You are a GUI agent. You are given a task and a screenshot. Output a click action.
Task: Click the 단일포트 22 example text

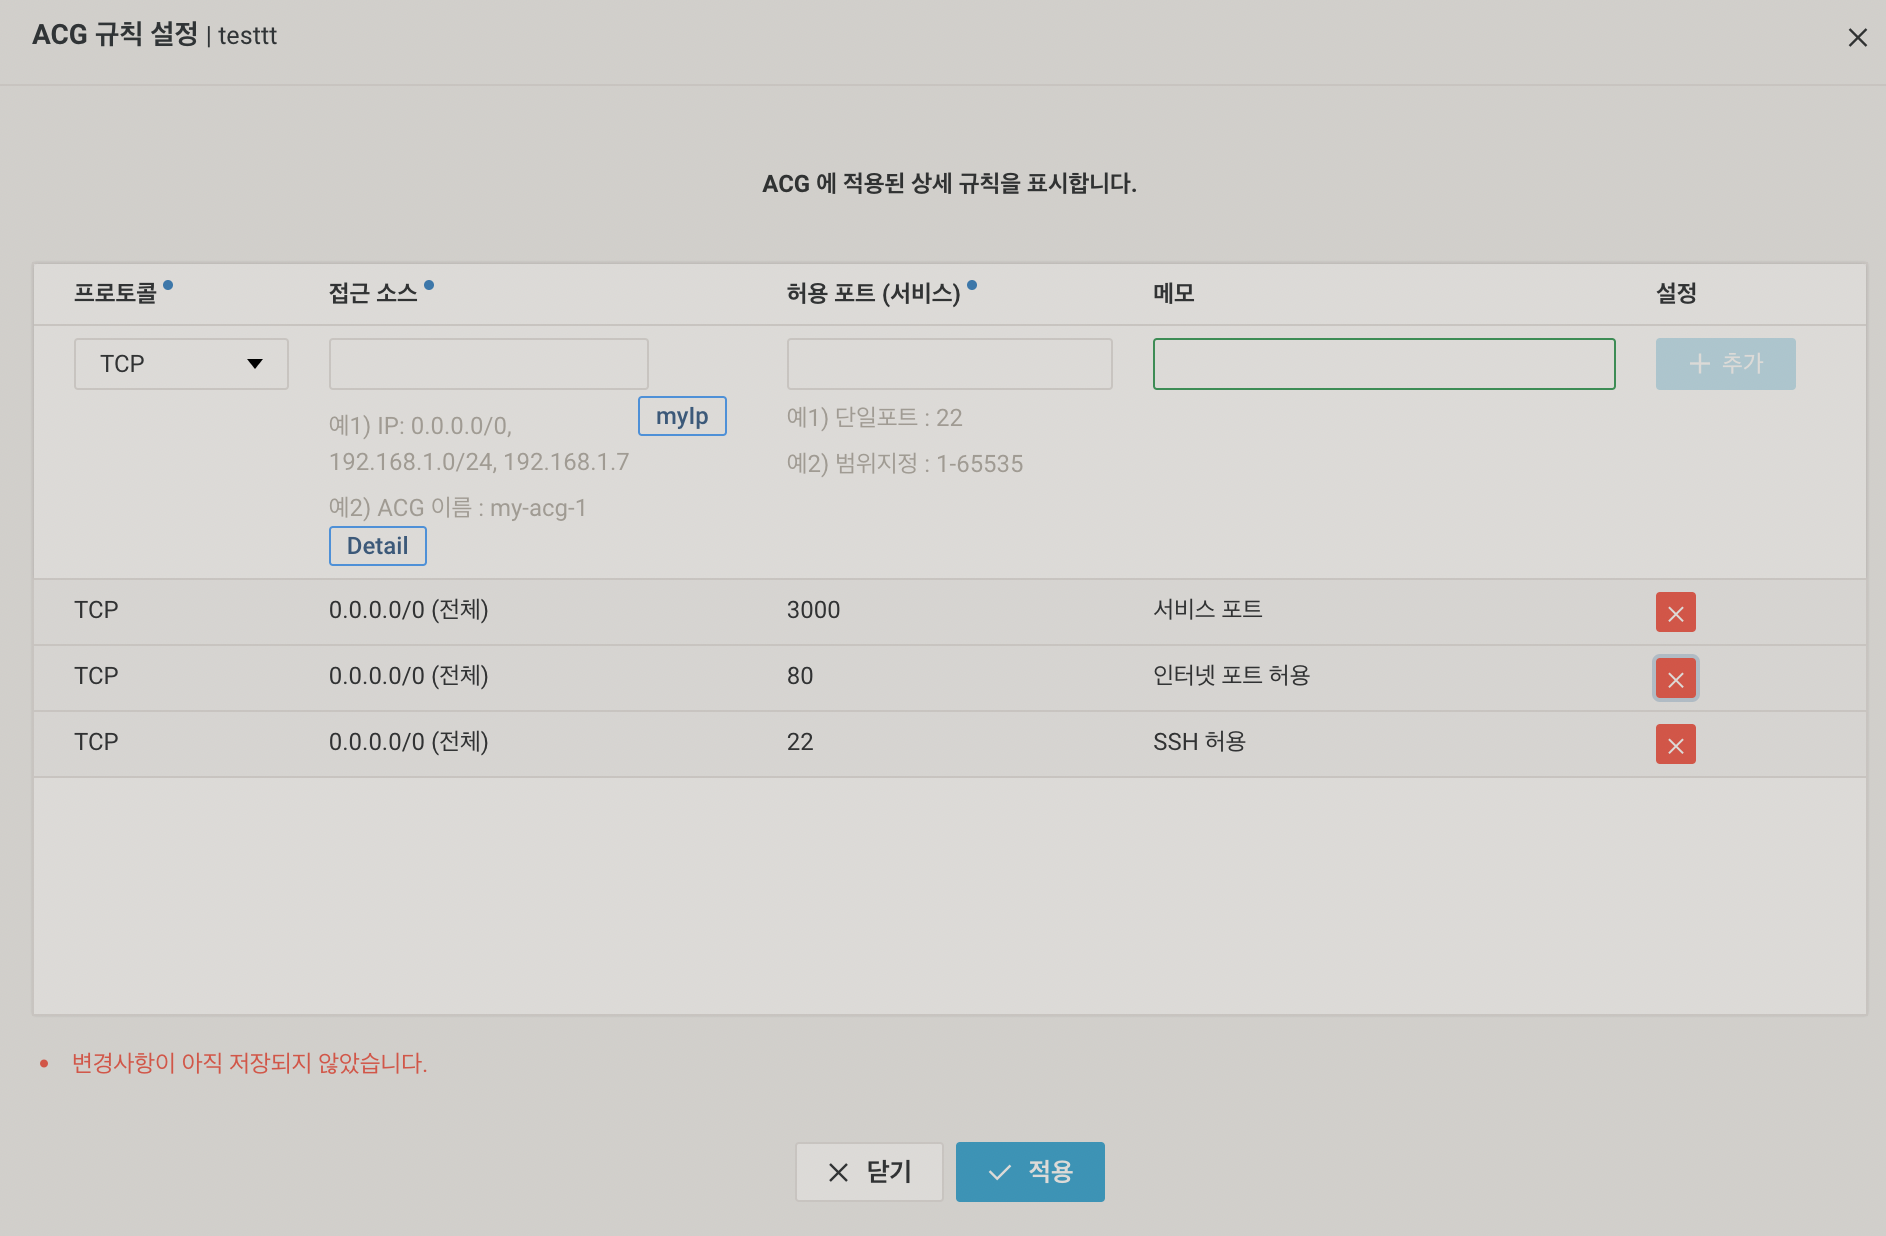click(874, 417)
